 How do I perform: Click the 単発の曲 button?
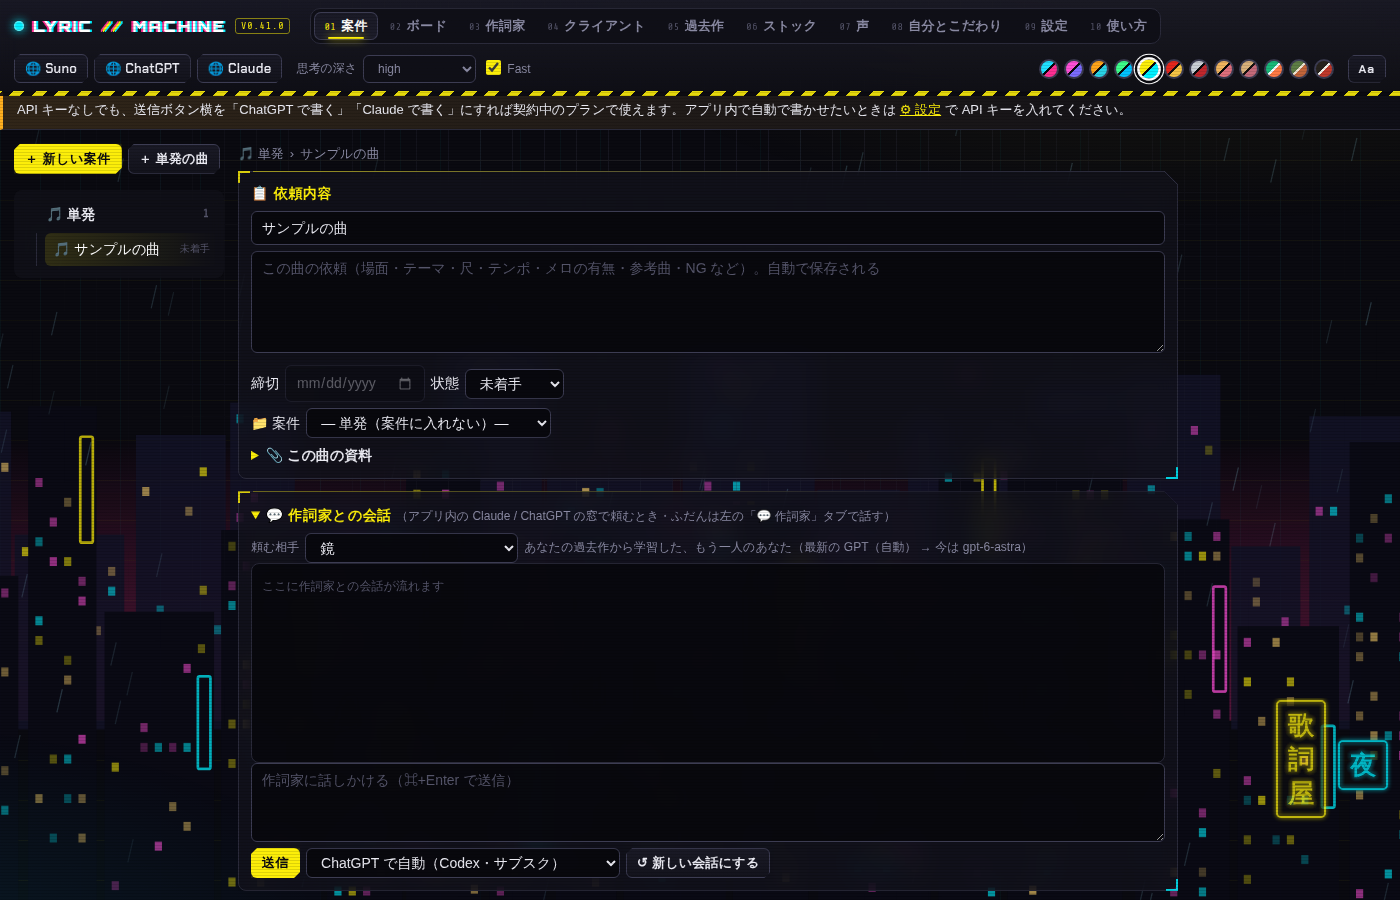click(174, 159)
